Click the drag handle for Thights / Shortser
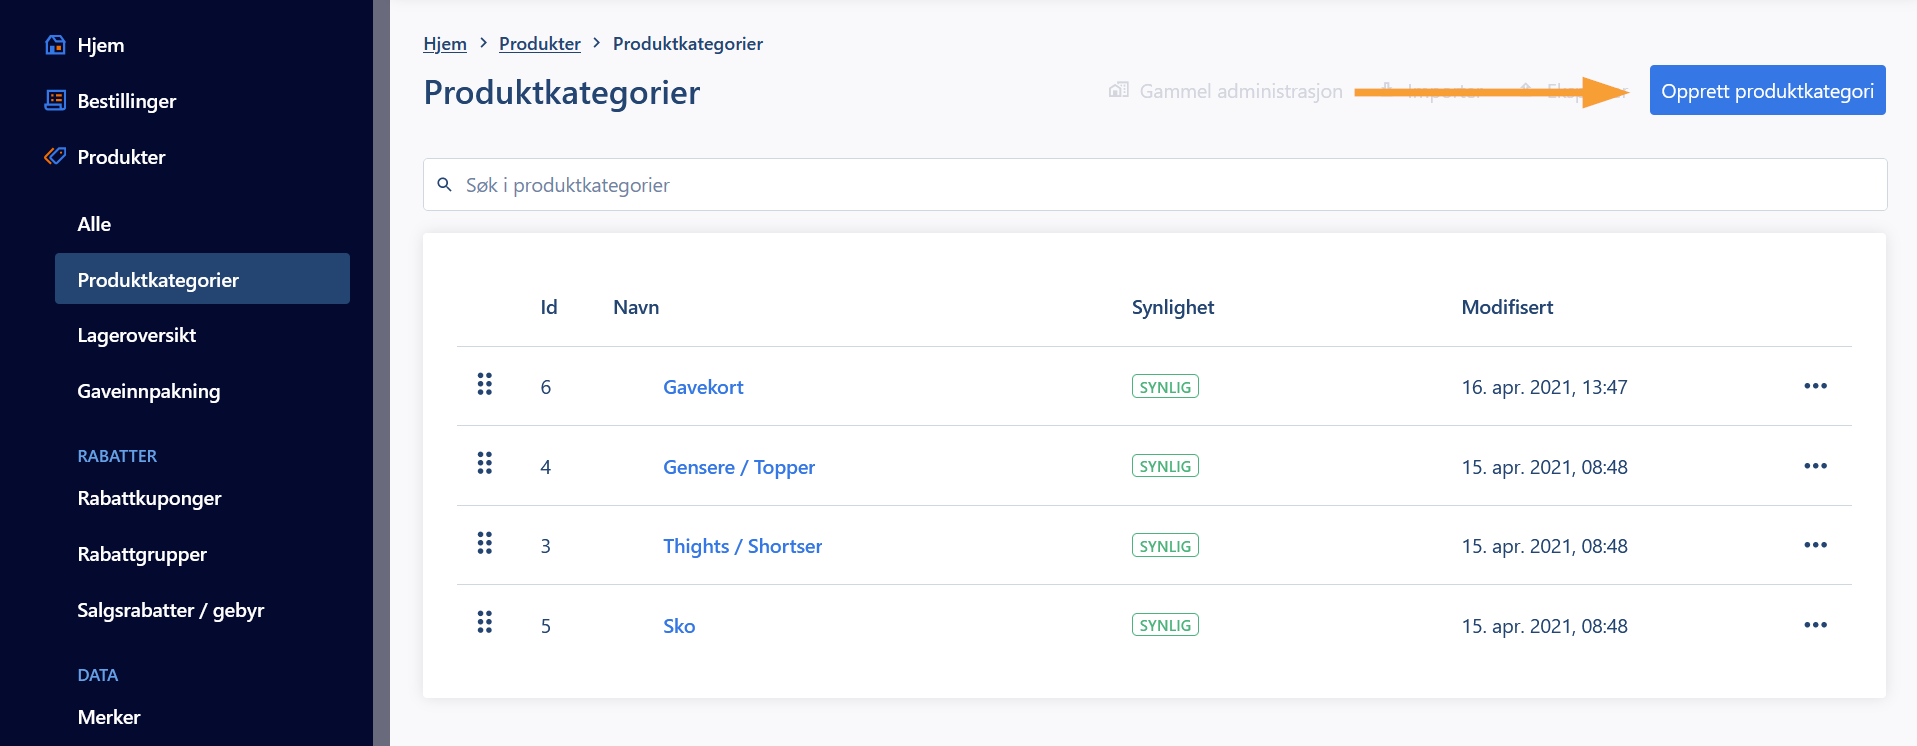The height and width of the screenshot is (746, 1917). (485, 543)
